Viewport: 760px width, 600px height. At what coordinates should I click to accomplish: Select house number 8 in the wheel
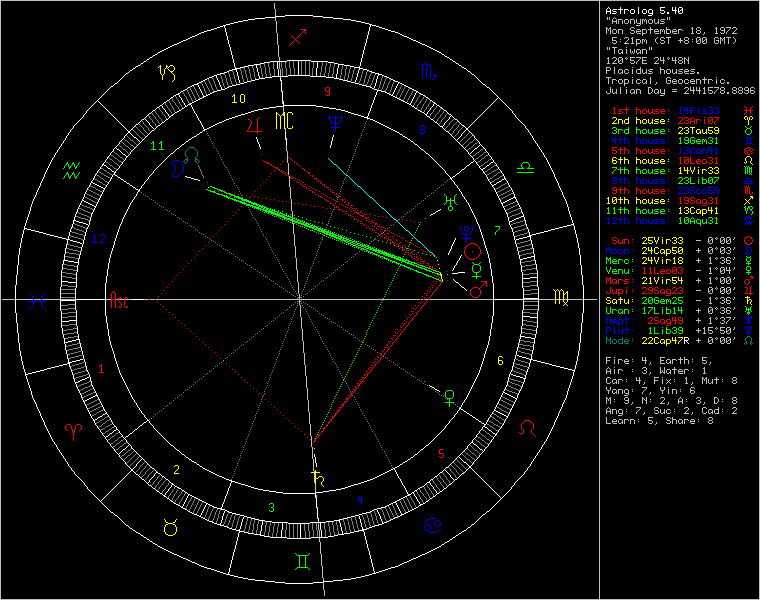click(x=422, y=130)
